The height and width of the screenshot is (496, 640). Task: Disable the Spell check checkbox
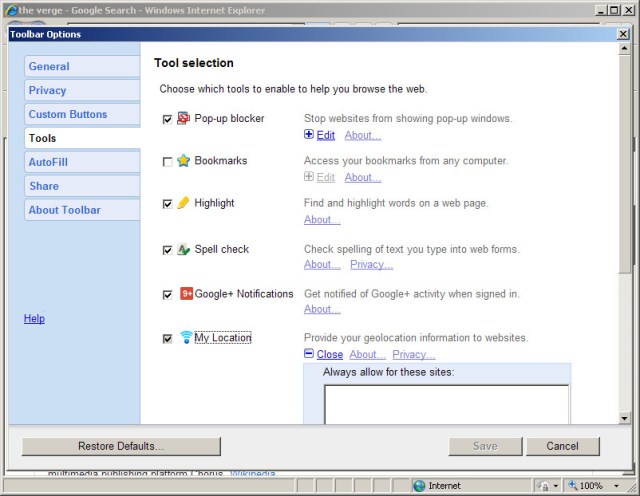(x=167, y=250)
